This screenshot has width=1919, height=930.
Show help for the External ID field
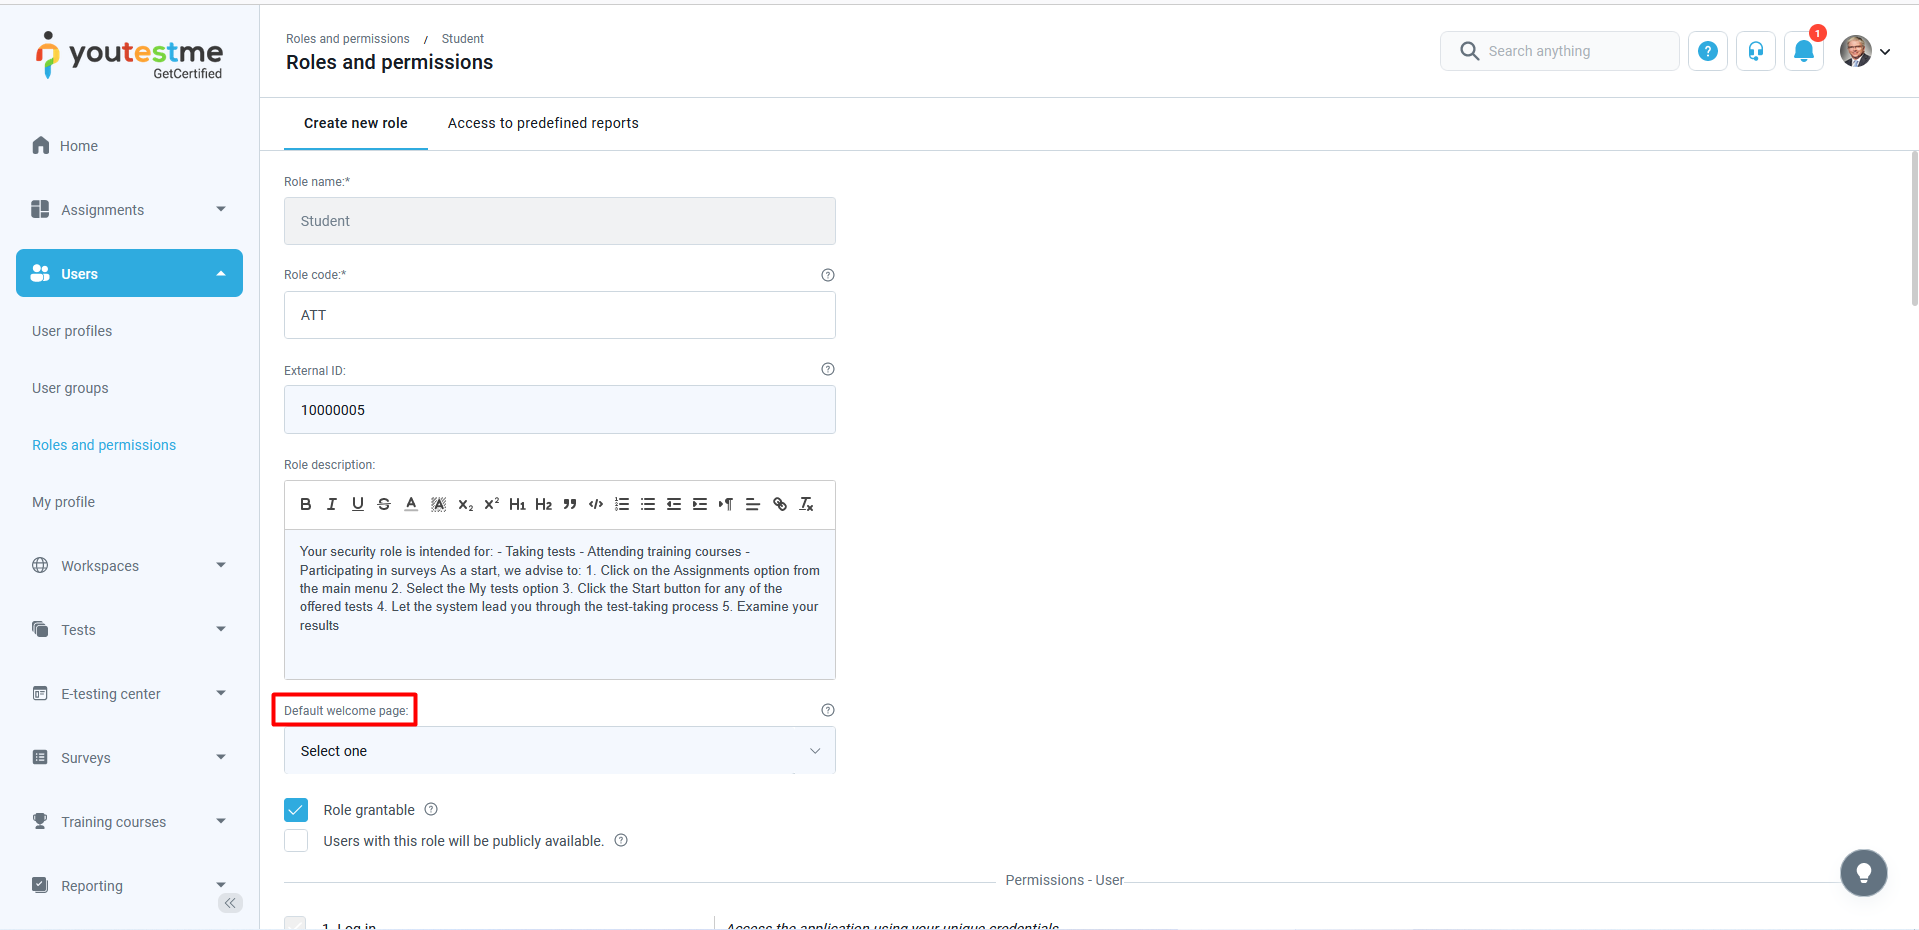828,369
